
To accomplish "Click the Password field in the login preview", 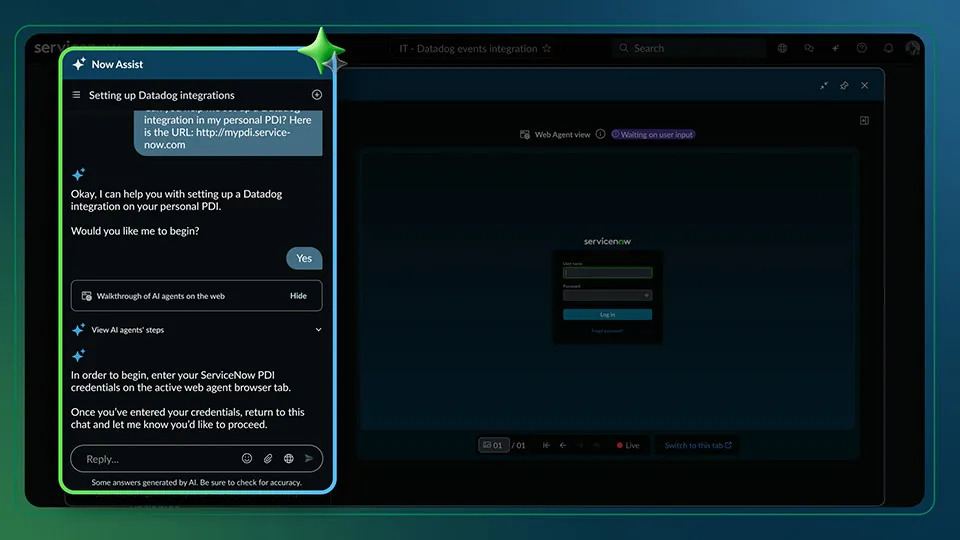I will click(607, 295).
